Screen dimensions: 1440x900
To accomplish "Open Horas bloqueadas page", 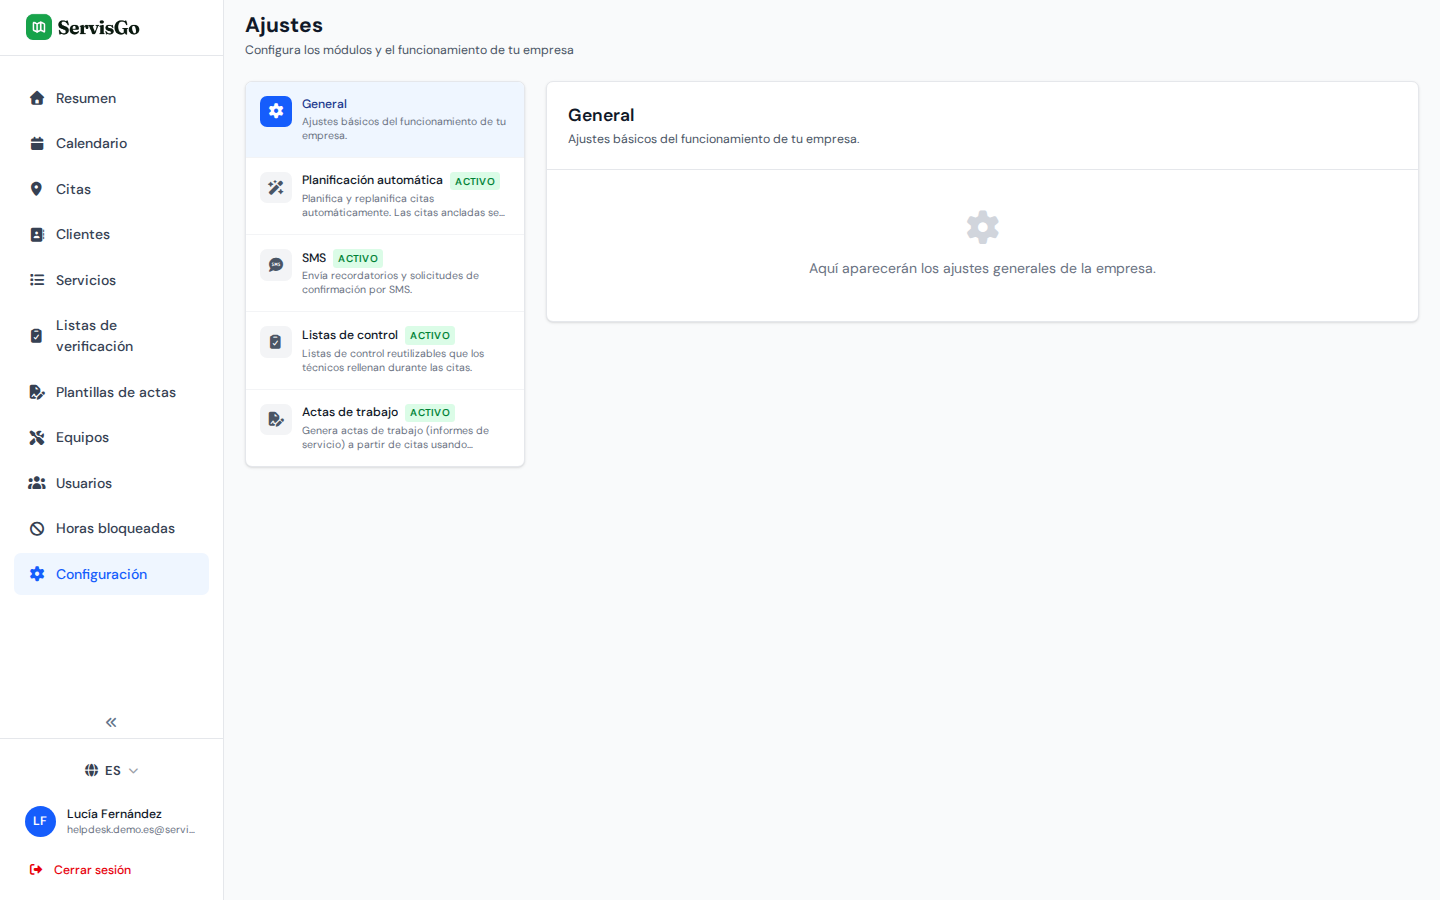I will click(x=111, y=528).
